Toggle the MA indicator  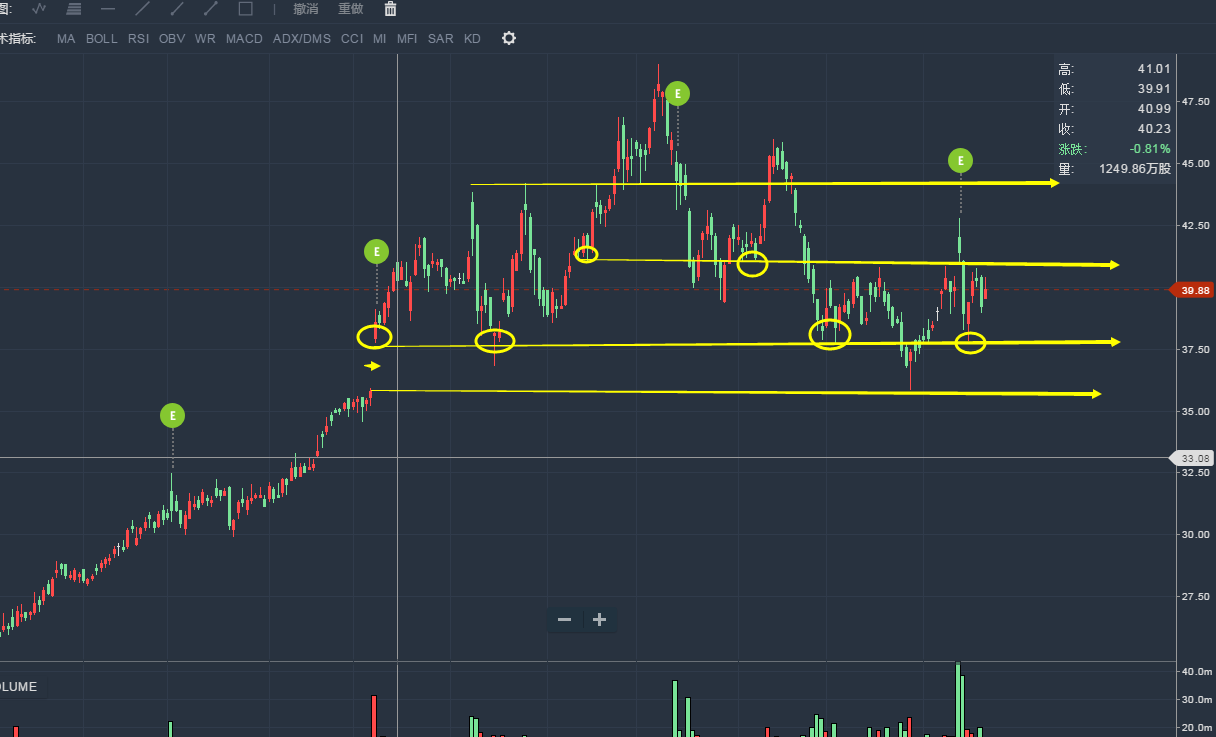66,39
